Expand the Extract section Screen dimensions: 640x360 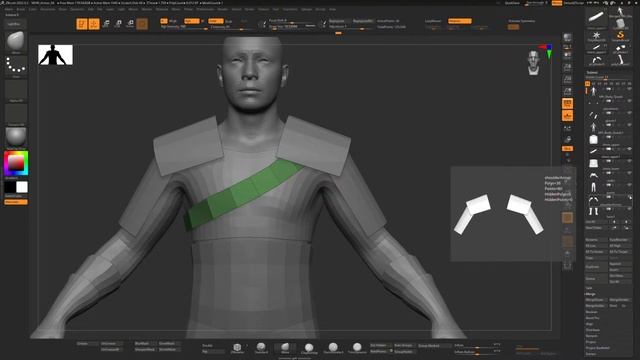click(591, 354)
